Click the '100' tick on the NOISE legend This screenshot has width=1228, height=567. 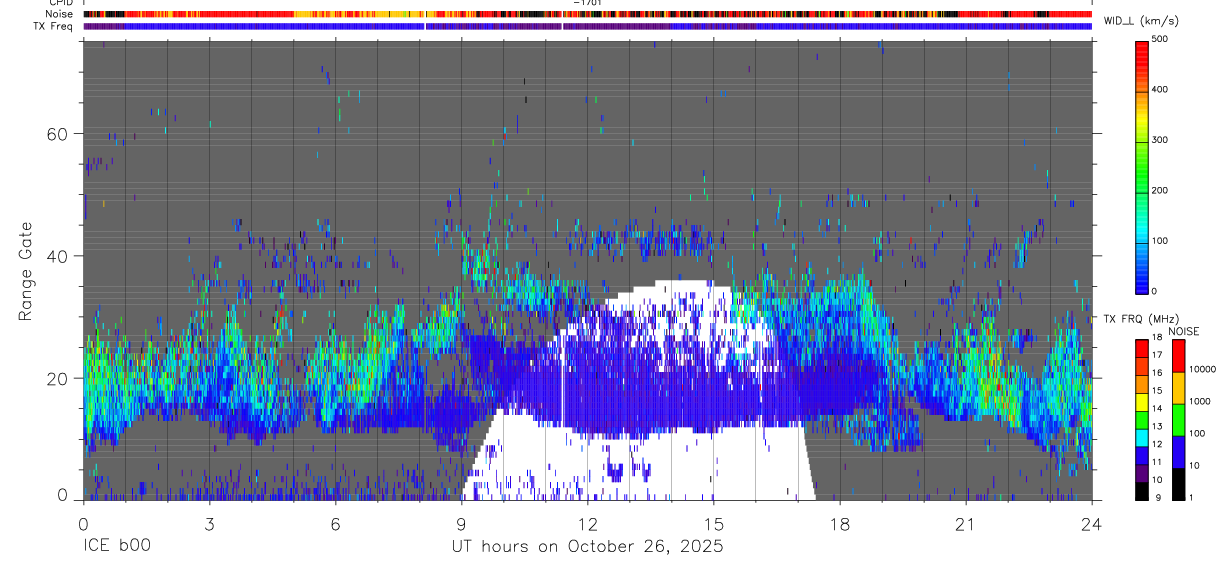[x=1198, y=433]
